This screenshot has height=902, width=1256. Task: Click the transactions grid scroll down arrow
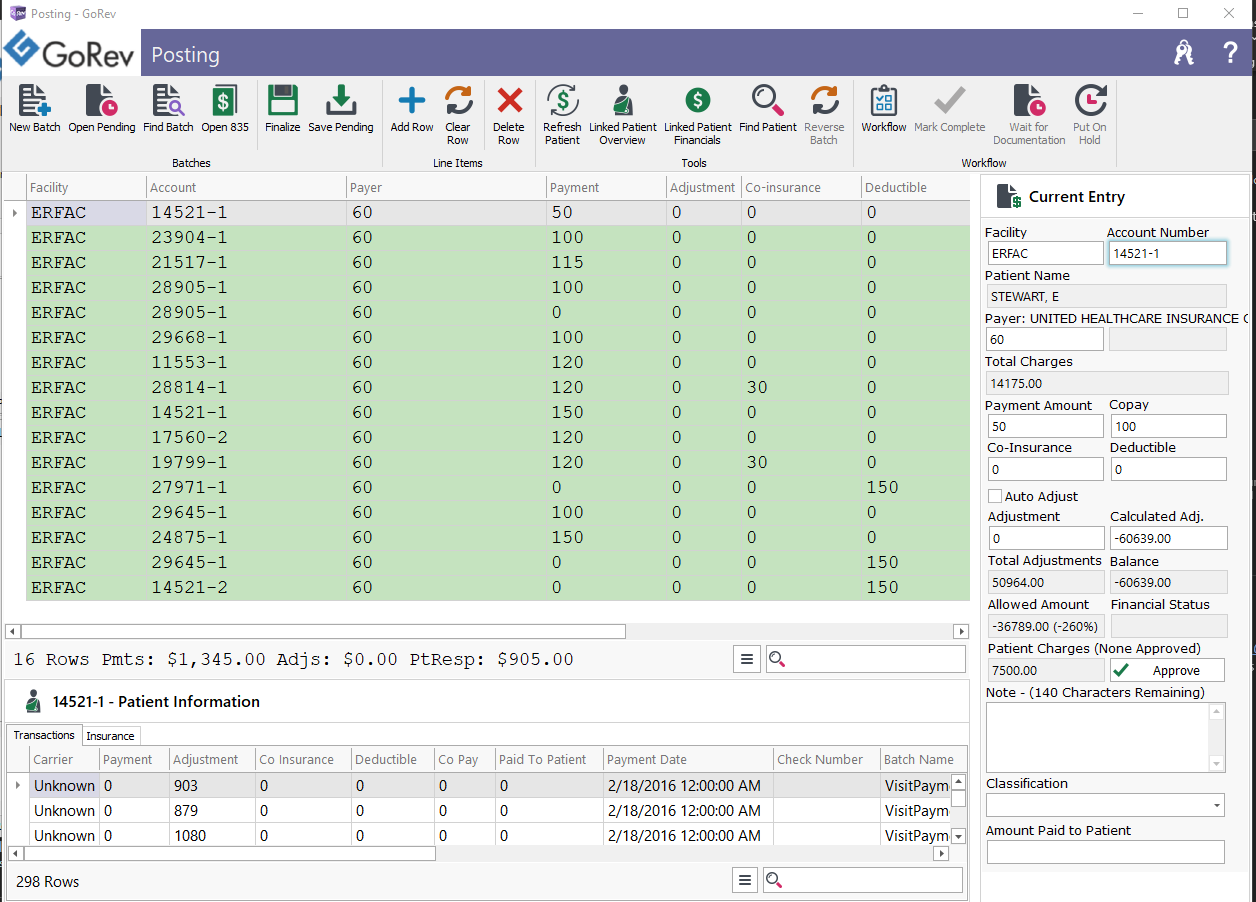point(959,836)
